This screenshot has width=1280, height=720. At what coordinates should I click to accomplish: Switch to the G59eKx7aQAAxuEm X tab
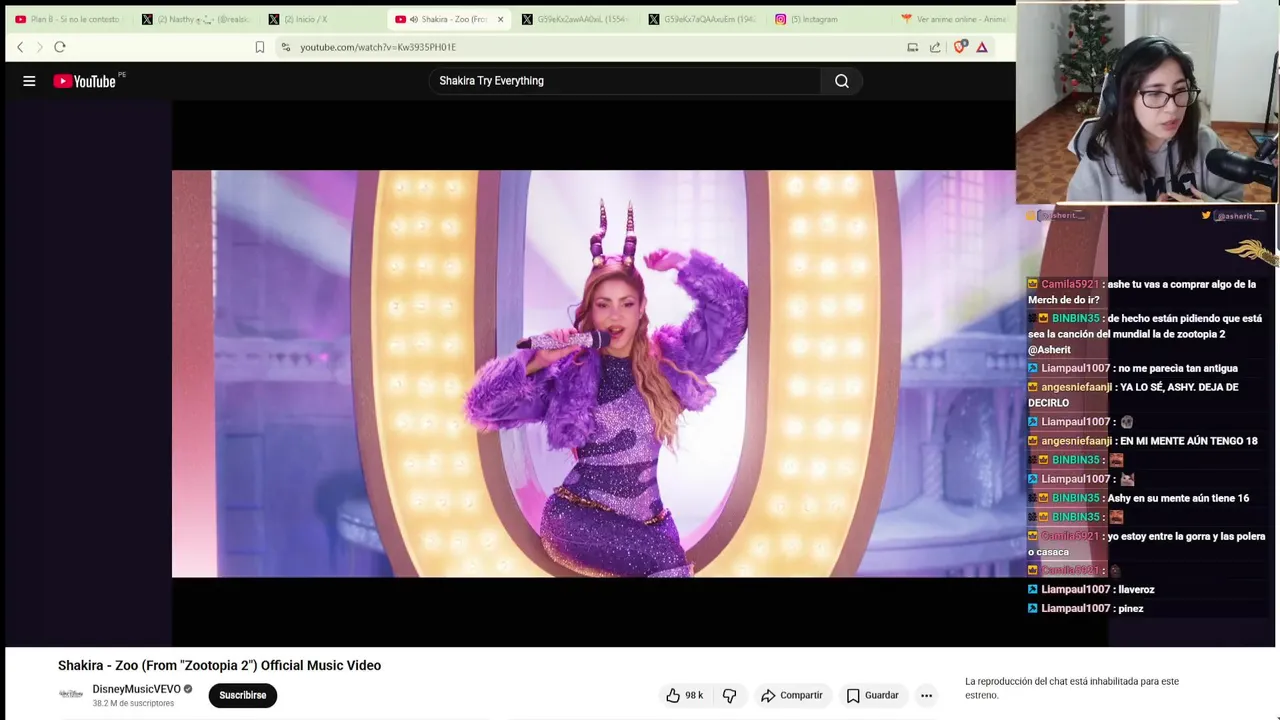coord(702,19)
